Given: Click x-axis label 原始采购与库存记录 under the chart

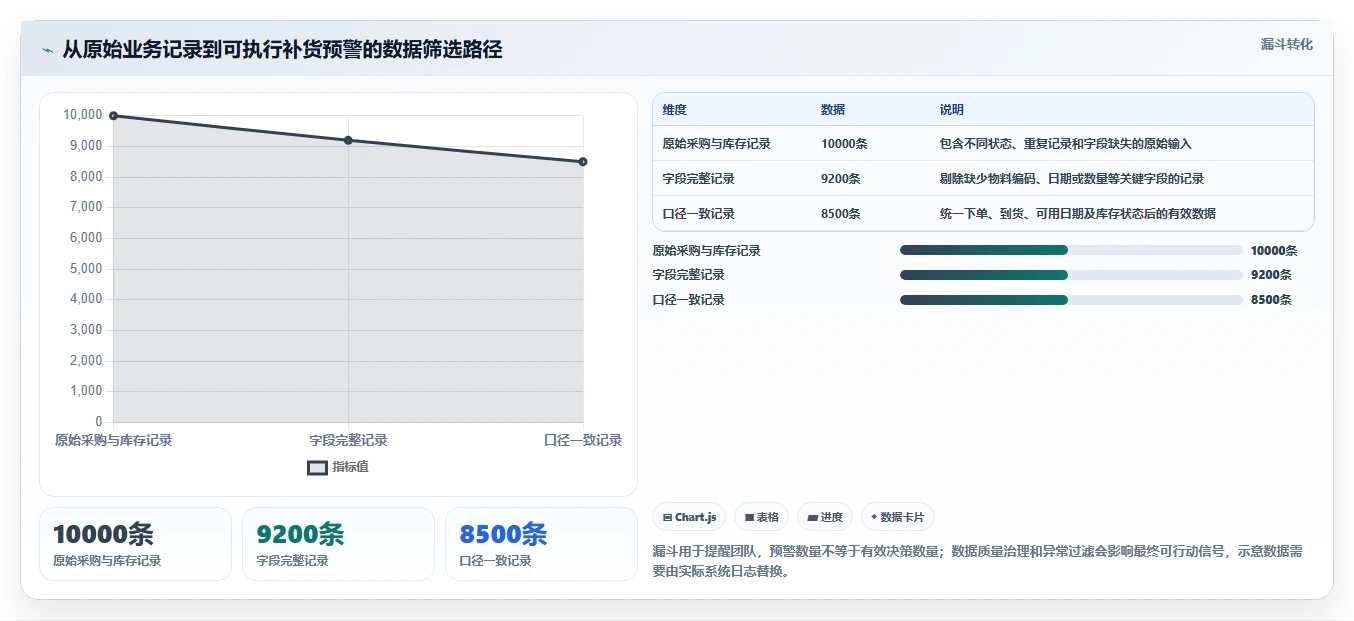Looking at the screenshot, I should 113,440.
